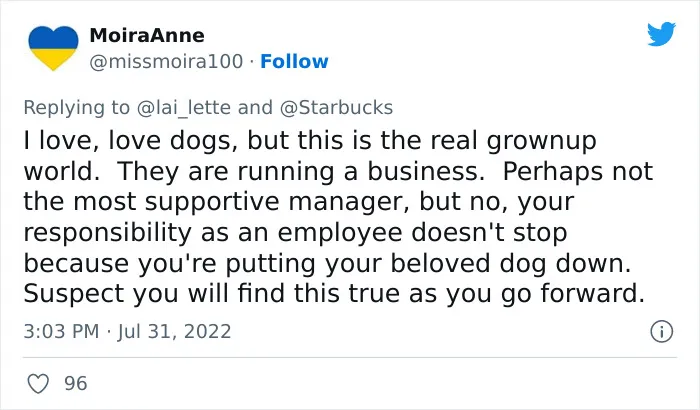Follow the MoiraAnne account

tap(294, 62)
